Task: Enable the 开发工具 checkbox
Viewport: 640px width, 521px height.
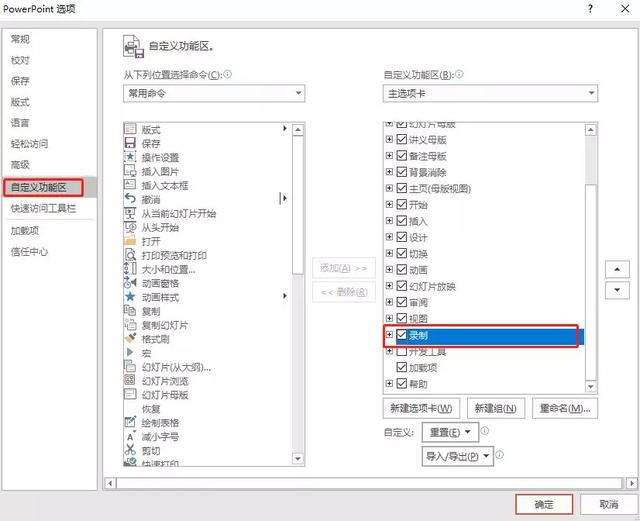Action: (x=402, y=351)
